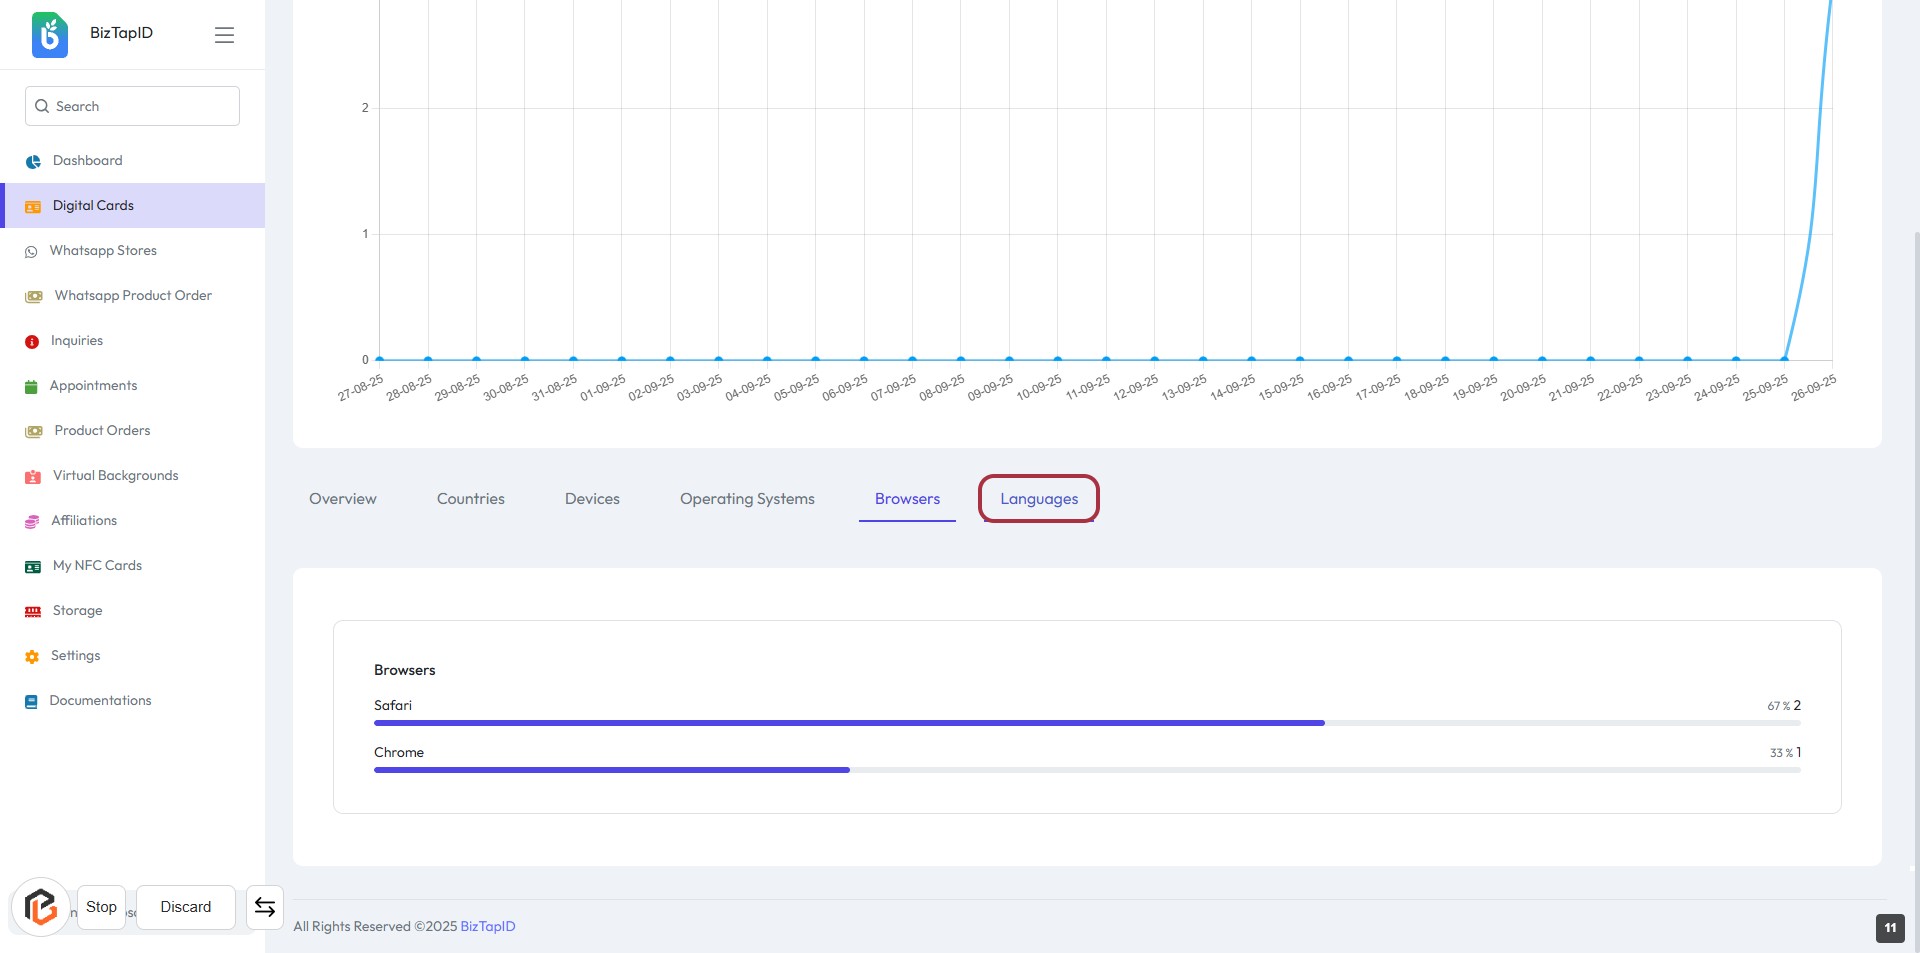Switch to the Languages tab
The width and height of the screenshot is (1920, 953).
1039,499
